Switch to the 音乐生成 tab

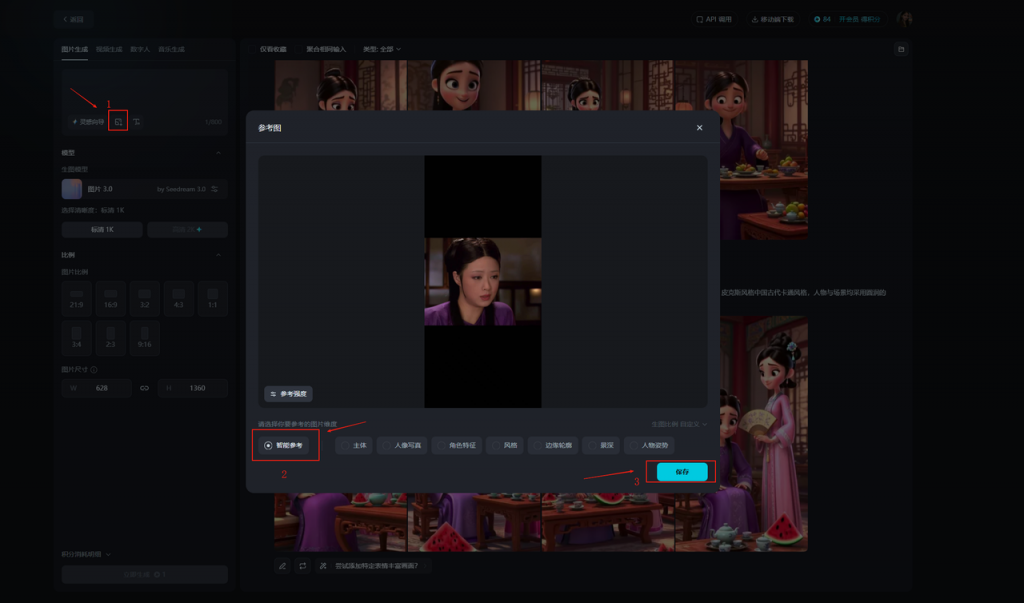pos(171,50)
